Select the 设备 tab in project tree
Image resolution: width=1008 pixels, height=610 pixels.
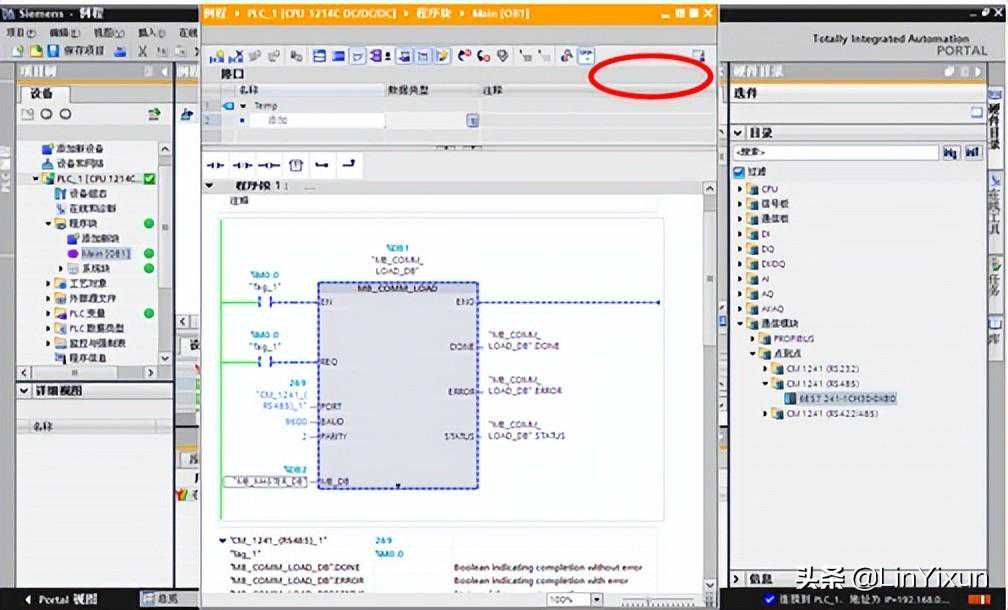42,93
